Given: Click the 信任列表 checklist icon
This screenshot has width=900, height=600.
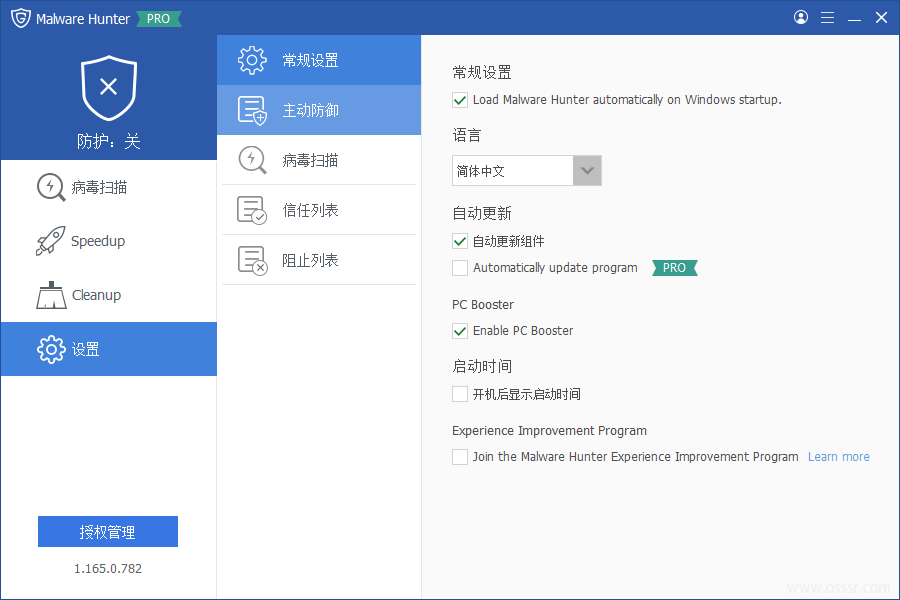Looking at the screenshot, I should pyautogui.click(x=252, y=210).
